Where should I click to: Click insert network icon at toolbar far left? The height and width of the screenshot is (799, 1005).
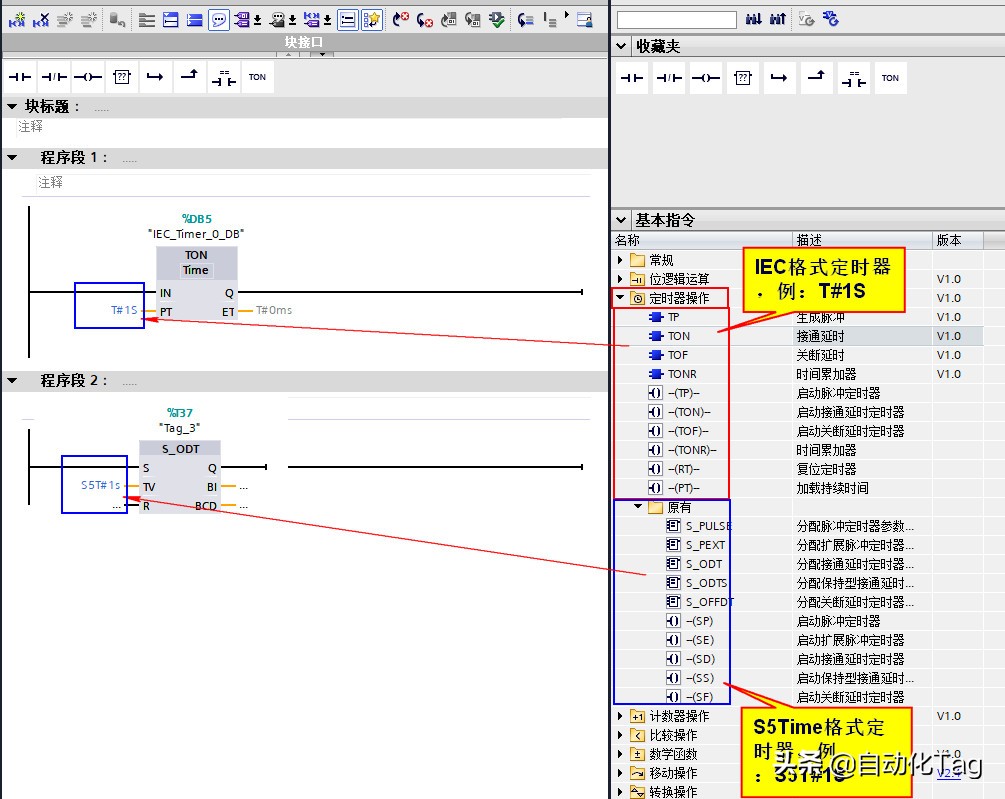point(17,19)
